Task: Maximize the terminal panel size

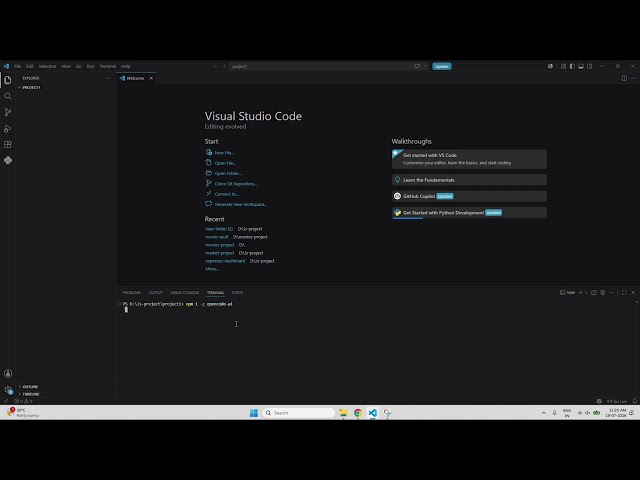Action: coord(624,293)
